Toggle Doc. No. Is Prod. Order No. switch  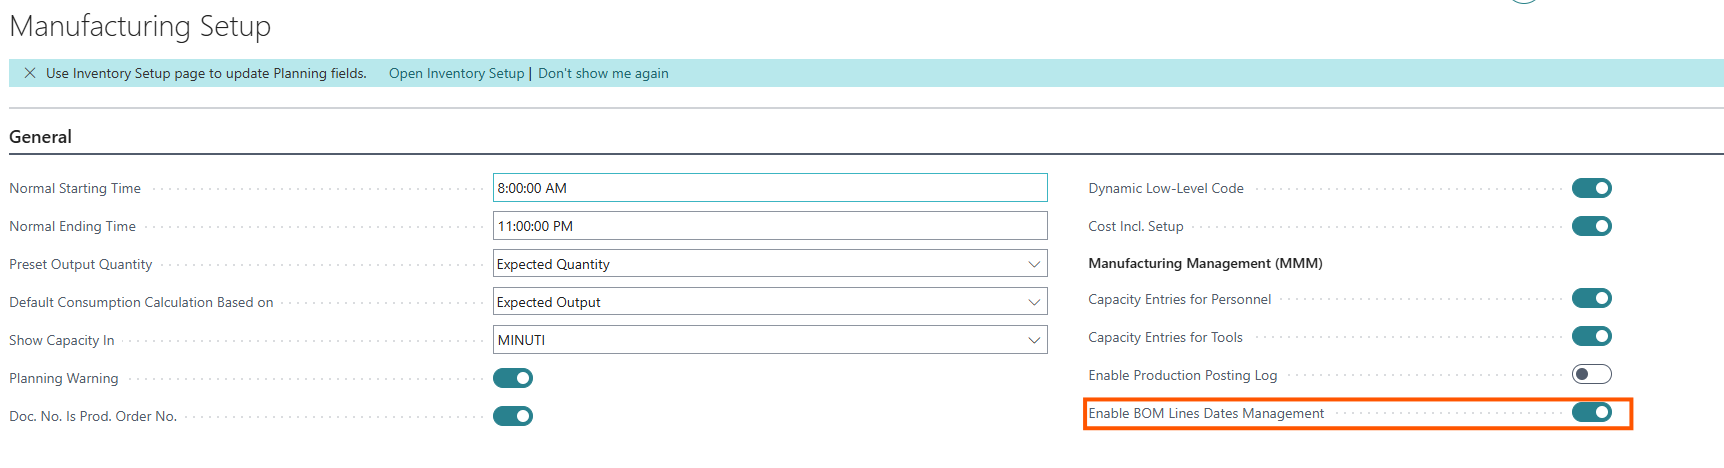[513, 416]
